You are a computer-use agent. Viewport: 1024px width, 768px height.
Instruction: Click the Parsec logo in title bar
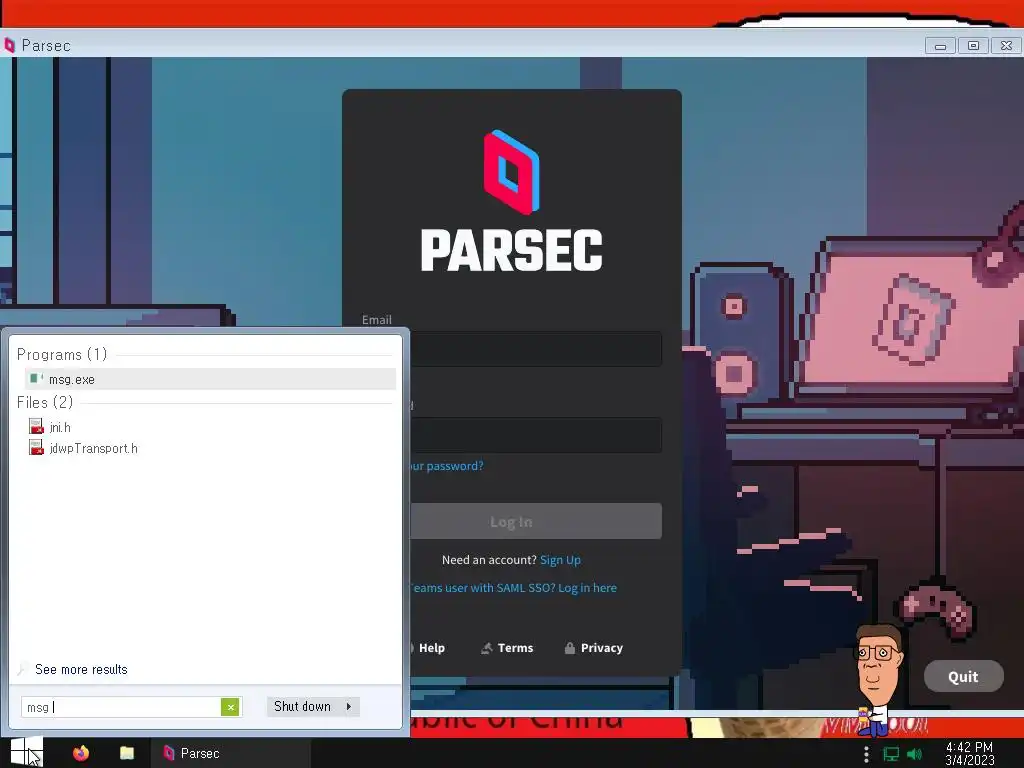(9, 45)
